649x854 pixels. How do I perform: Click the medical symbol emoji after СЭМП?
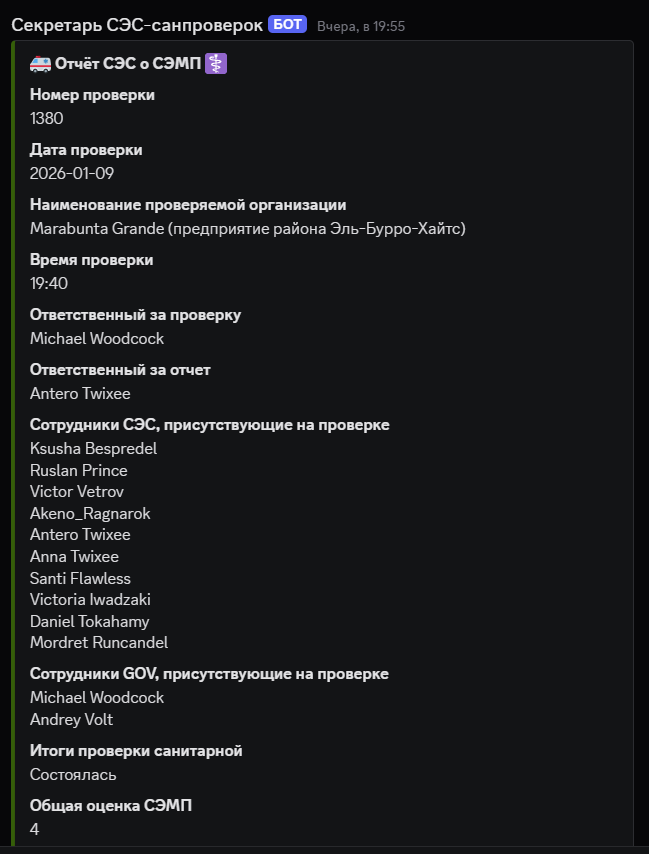(216, 64)
